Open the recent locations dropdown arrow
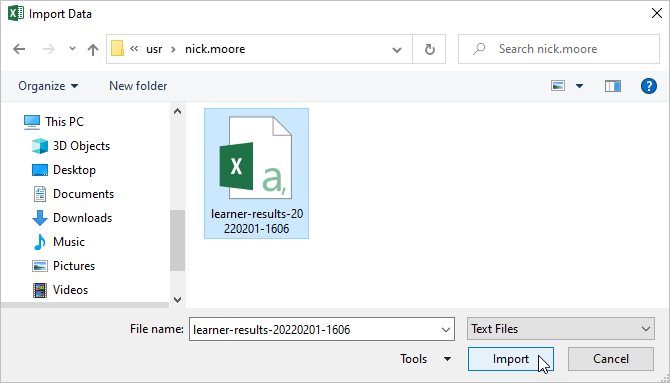 pyautogui.click(x=72, y=49)
